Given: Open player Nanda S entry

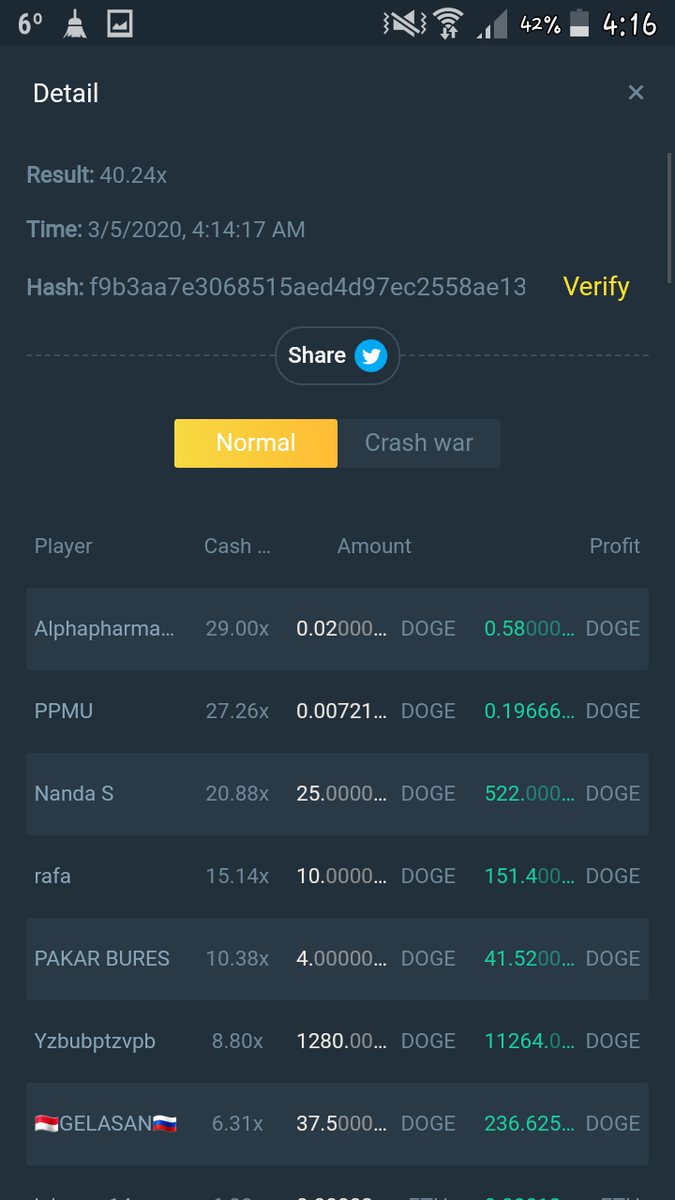Looking at the screenshot, I should pos(74,794).
